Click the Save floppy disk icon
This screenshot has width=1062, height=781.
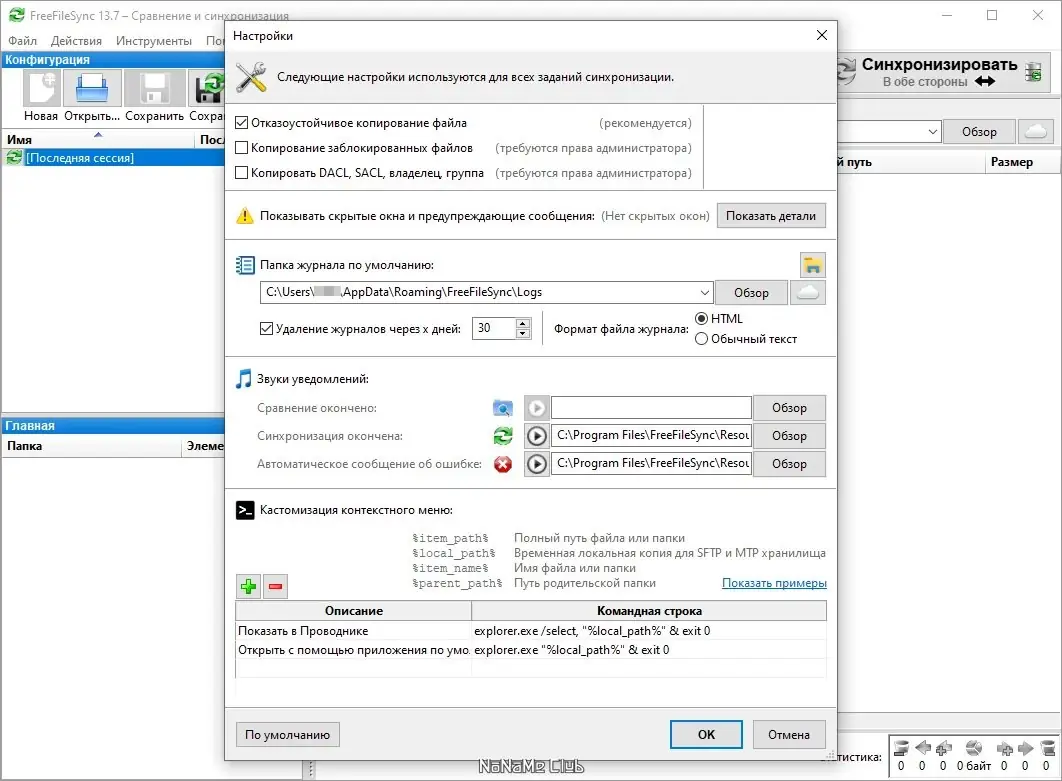click(154, 88)
